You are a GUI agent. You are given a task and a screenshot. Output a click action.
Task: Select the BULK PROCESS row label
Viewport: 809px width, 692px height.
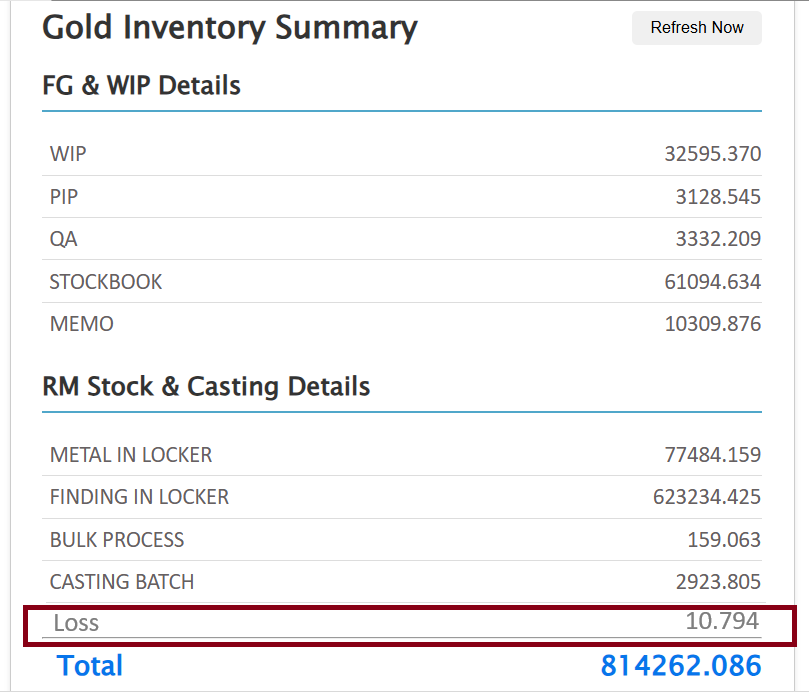[117, 540]
